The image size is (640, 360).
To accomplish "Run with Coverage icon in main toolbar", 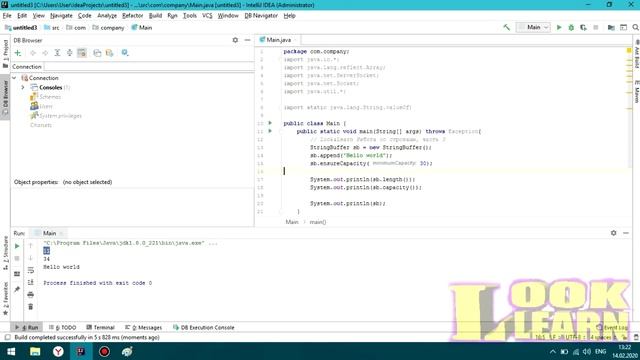I will click(583, 27).
